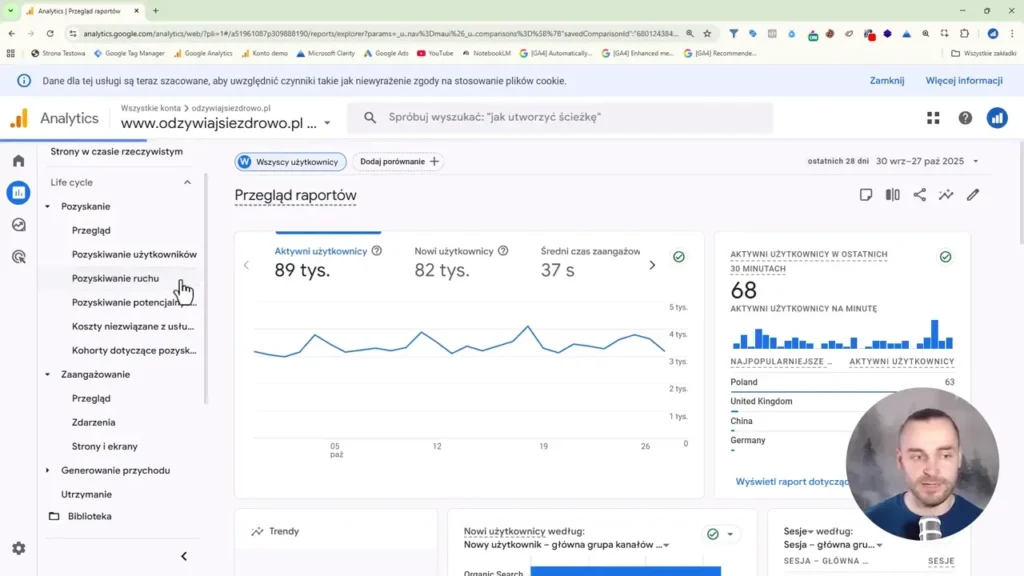Open Pozyskiwanie użytkowników report

pos(134,255)
